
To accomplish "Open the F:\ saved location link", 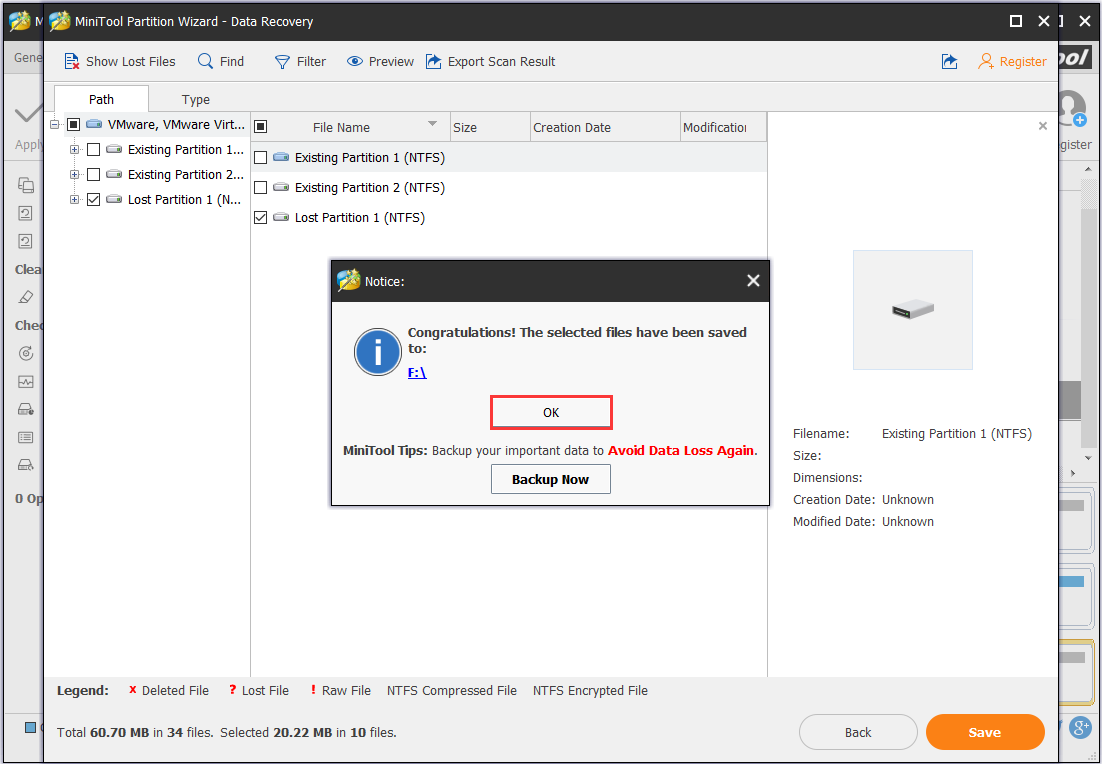I will coord(417,373).
